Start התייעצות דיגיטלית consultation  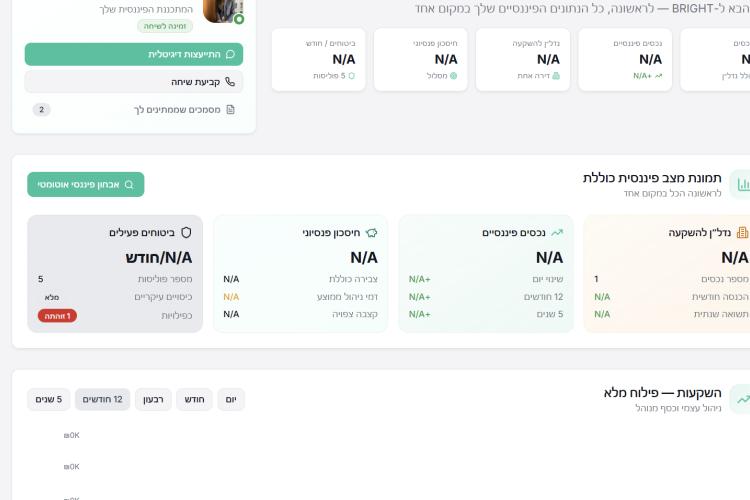point(133,54)
